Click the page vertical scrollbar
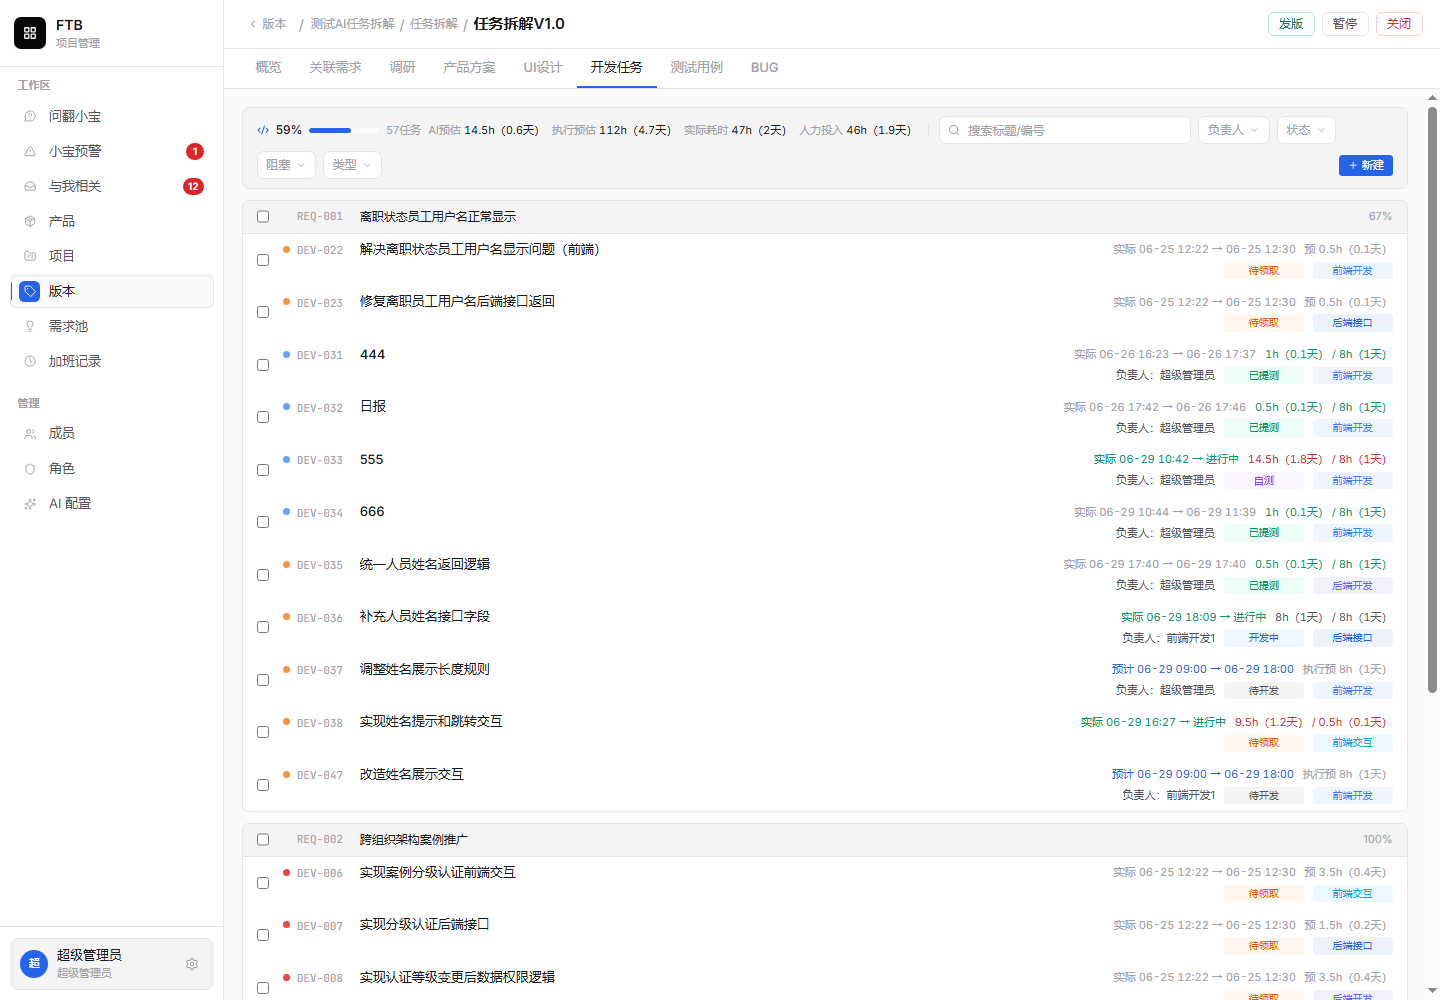Image resolution: width=1440 pixels, height=1000 pixels. click(x=1432, y=400)
